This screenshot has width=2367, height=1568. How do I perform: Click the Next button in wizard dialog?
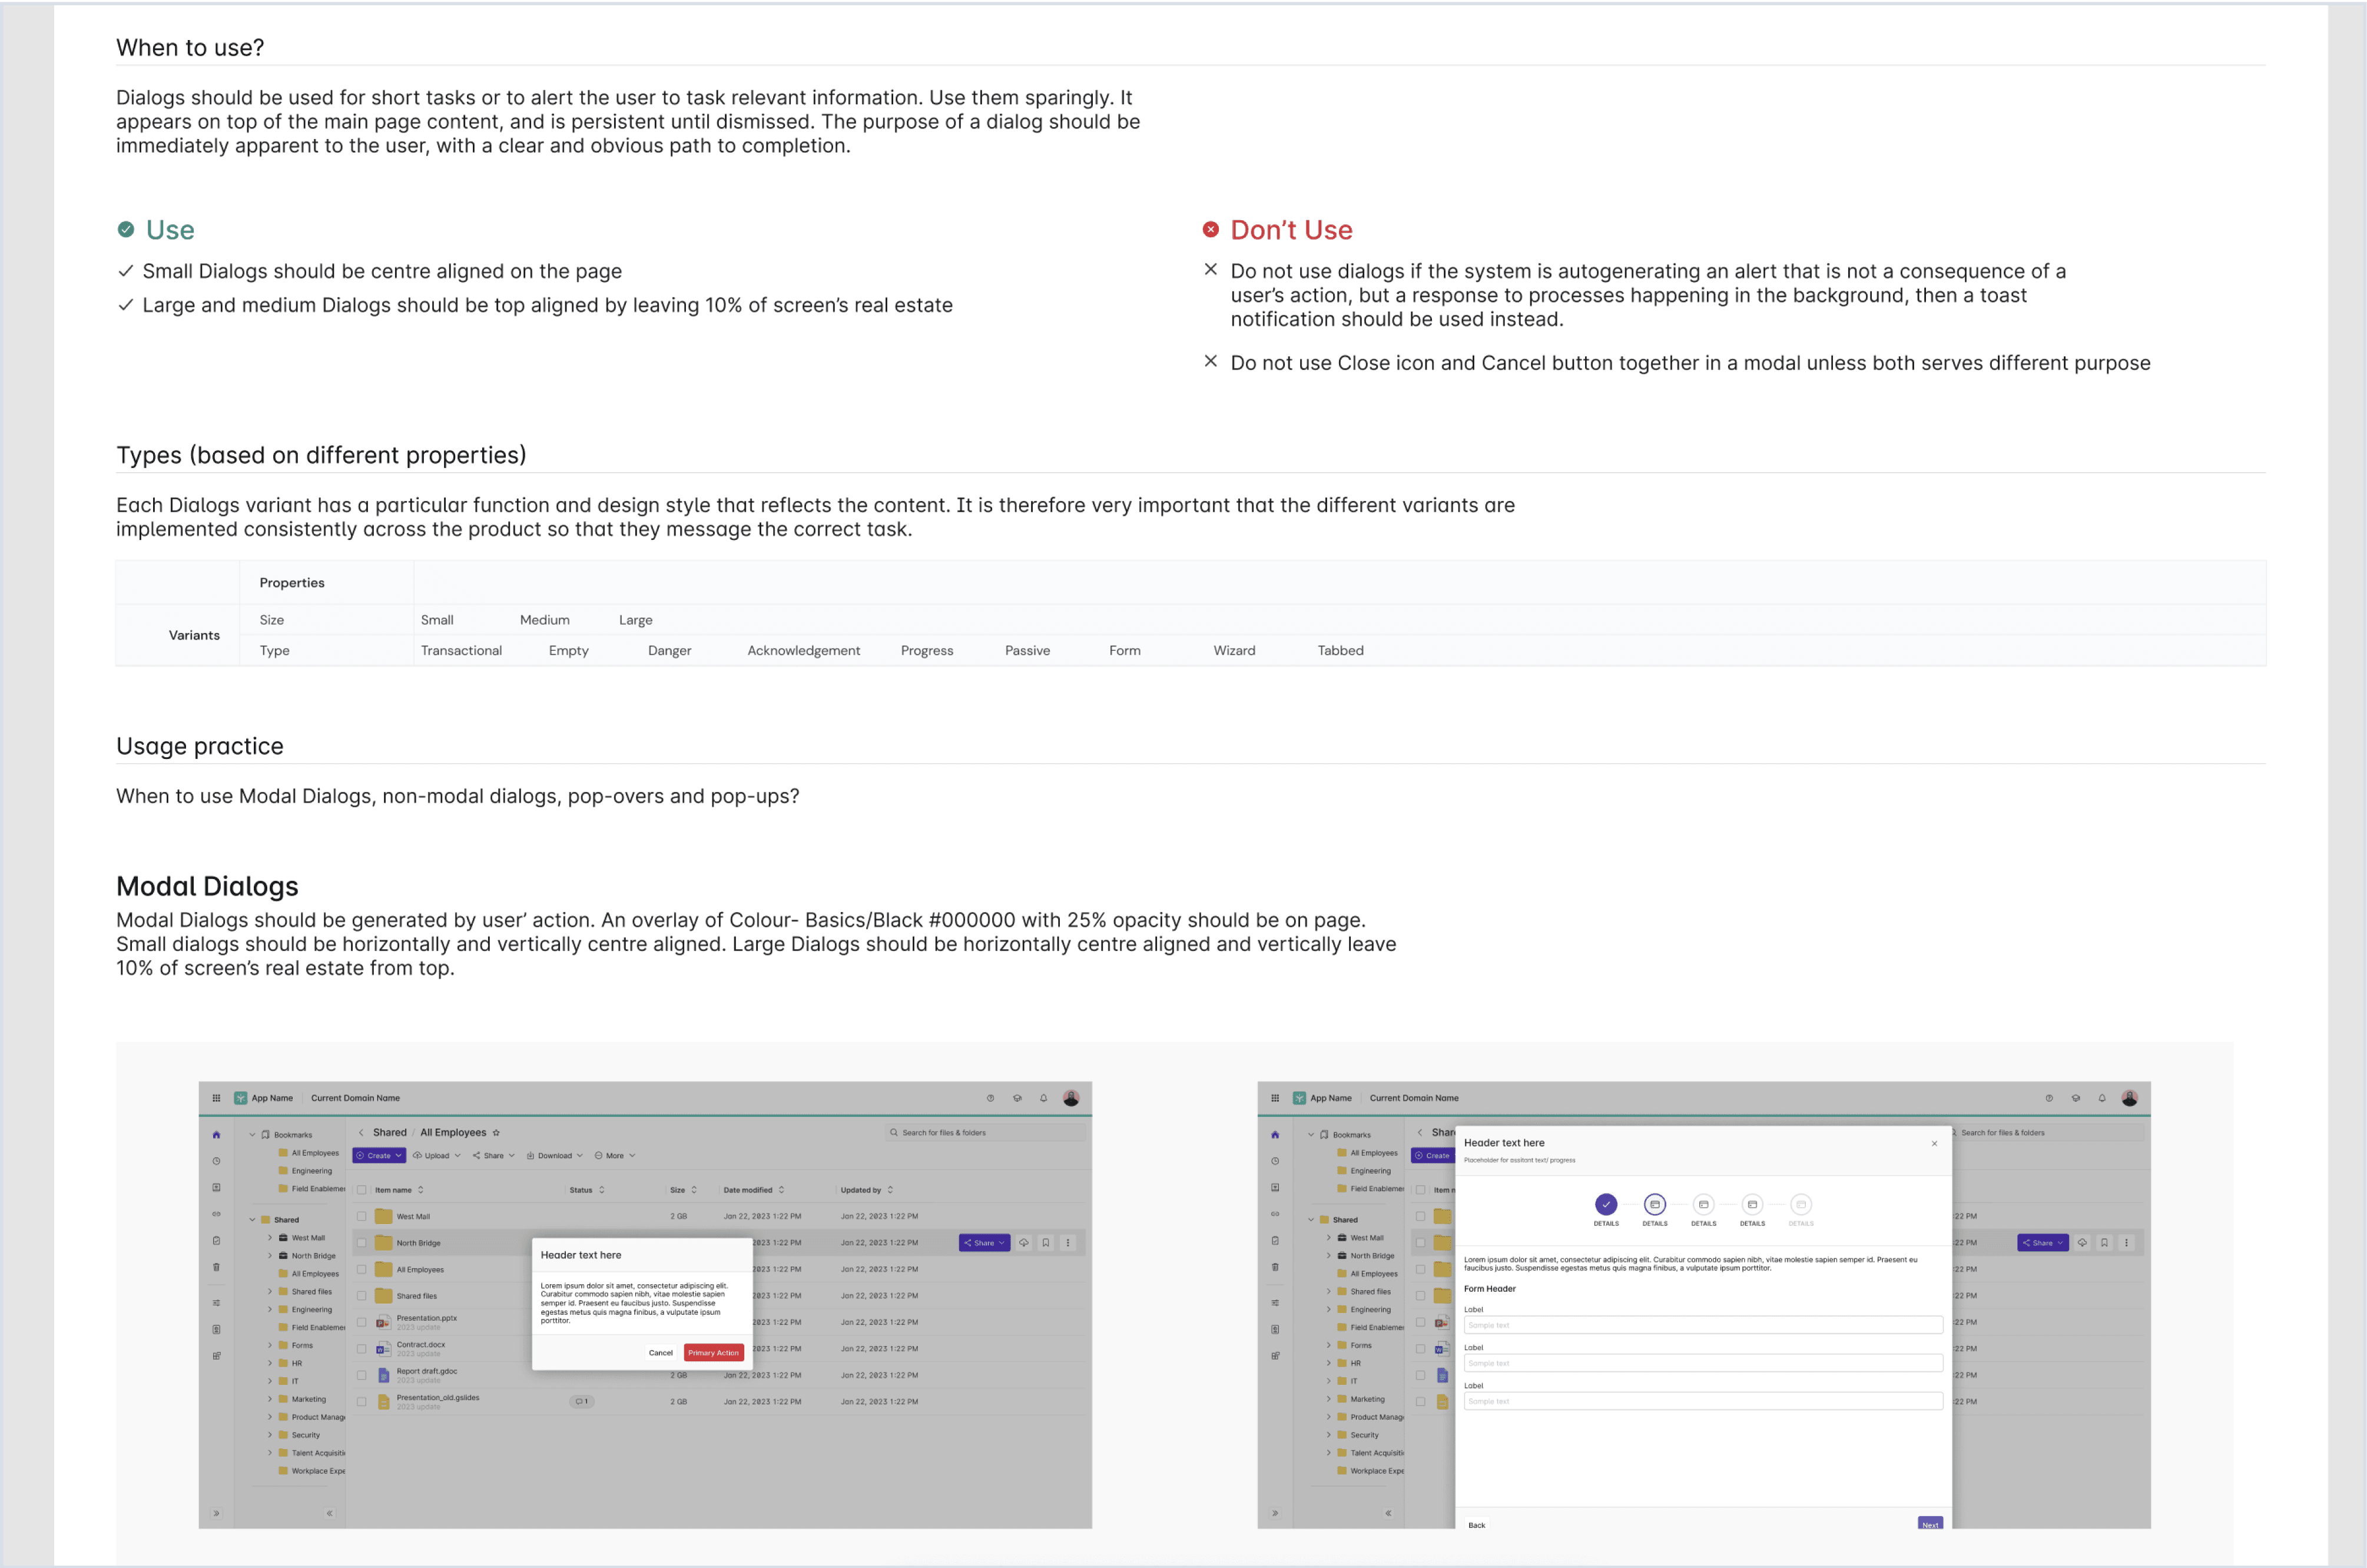(1929, 1523)
